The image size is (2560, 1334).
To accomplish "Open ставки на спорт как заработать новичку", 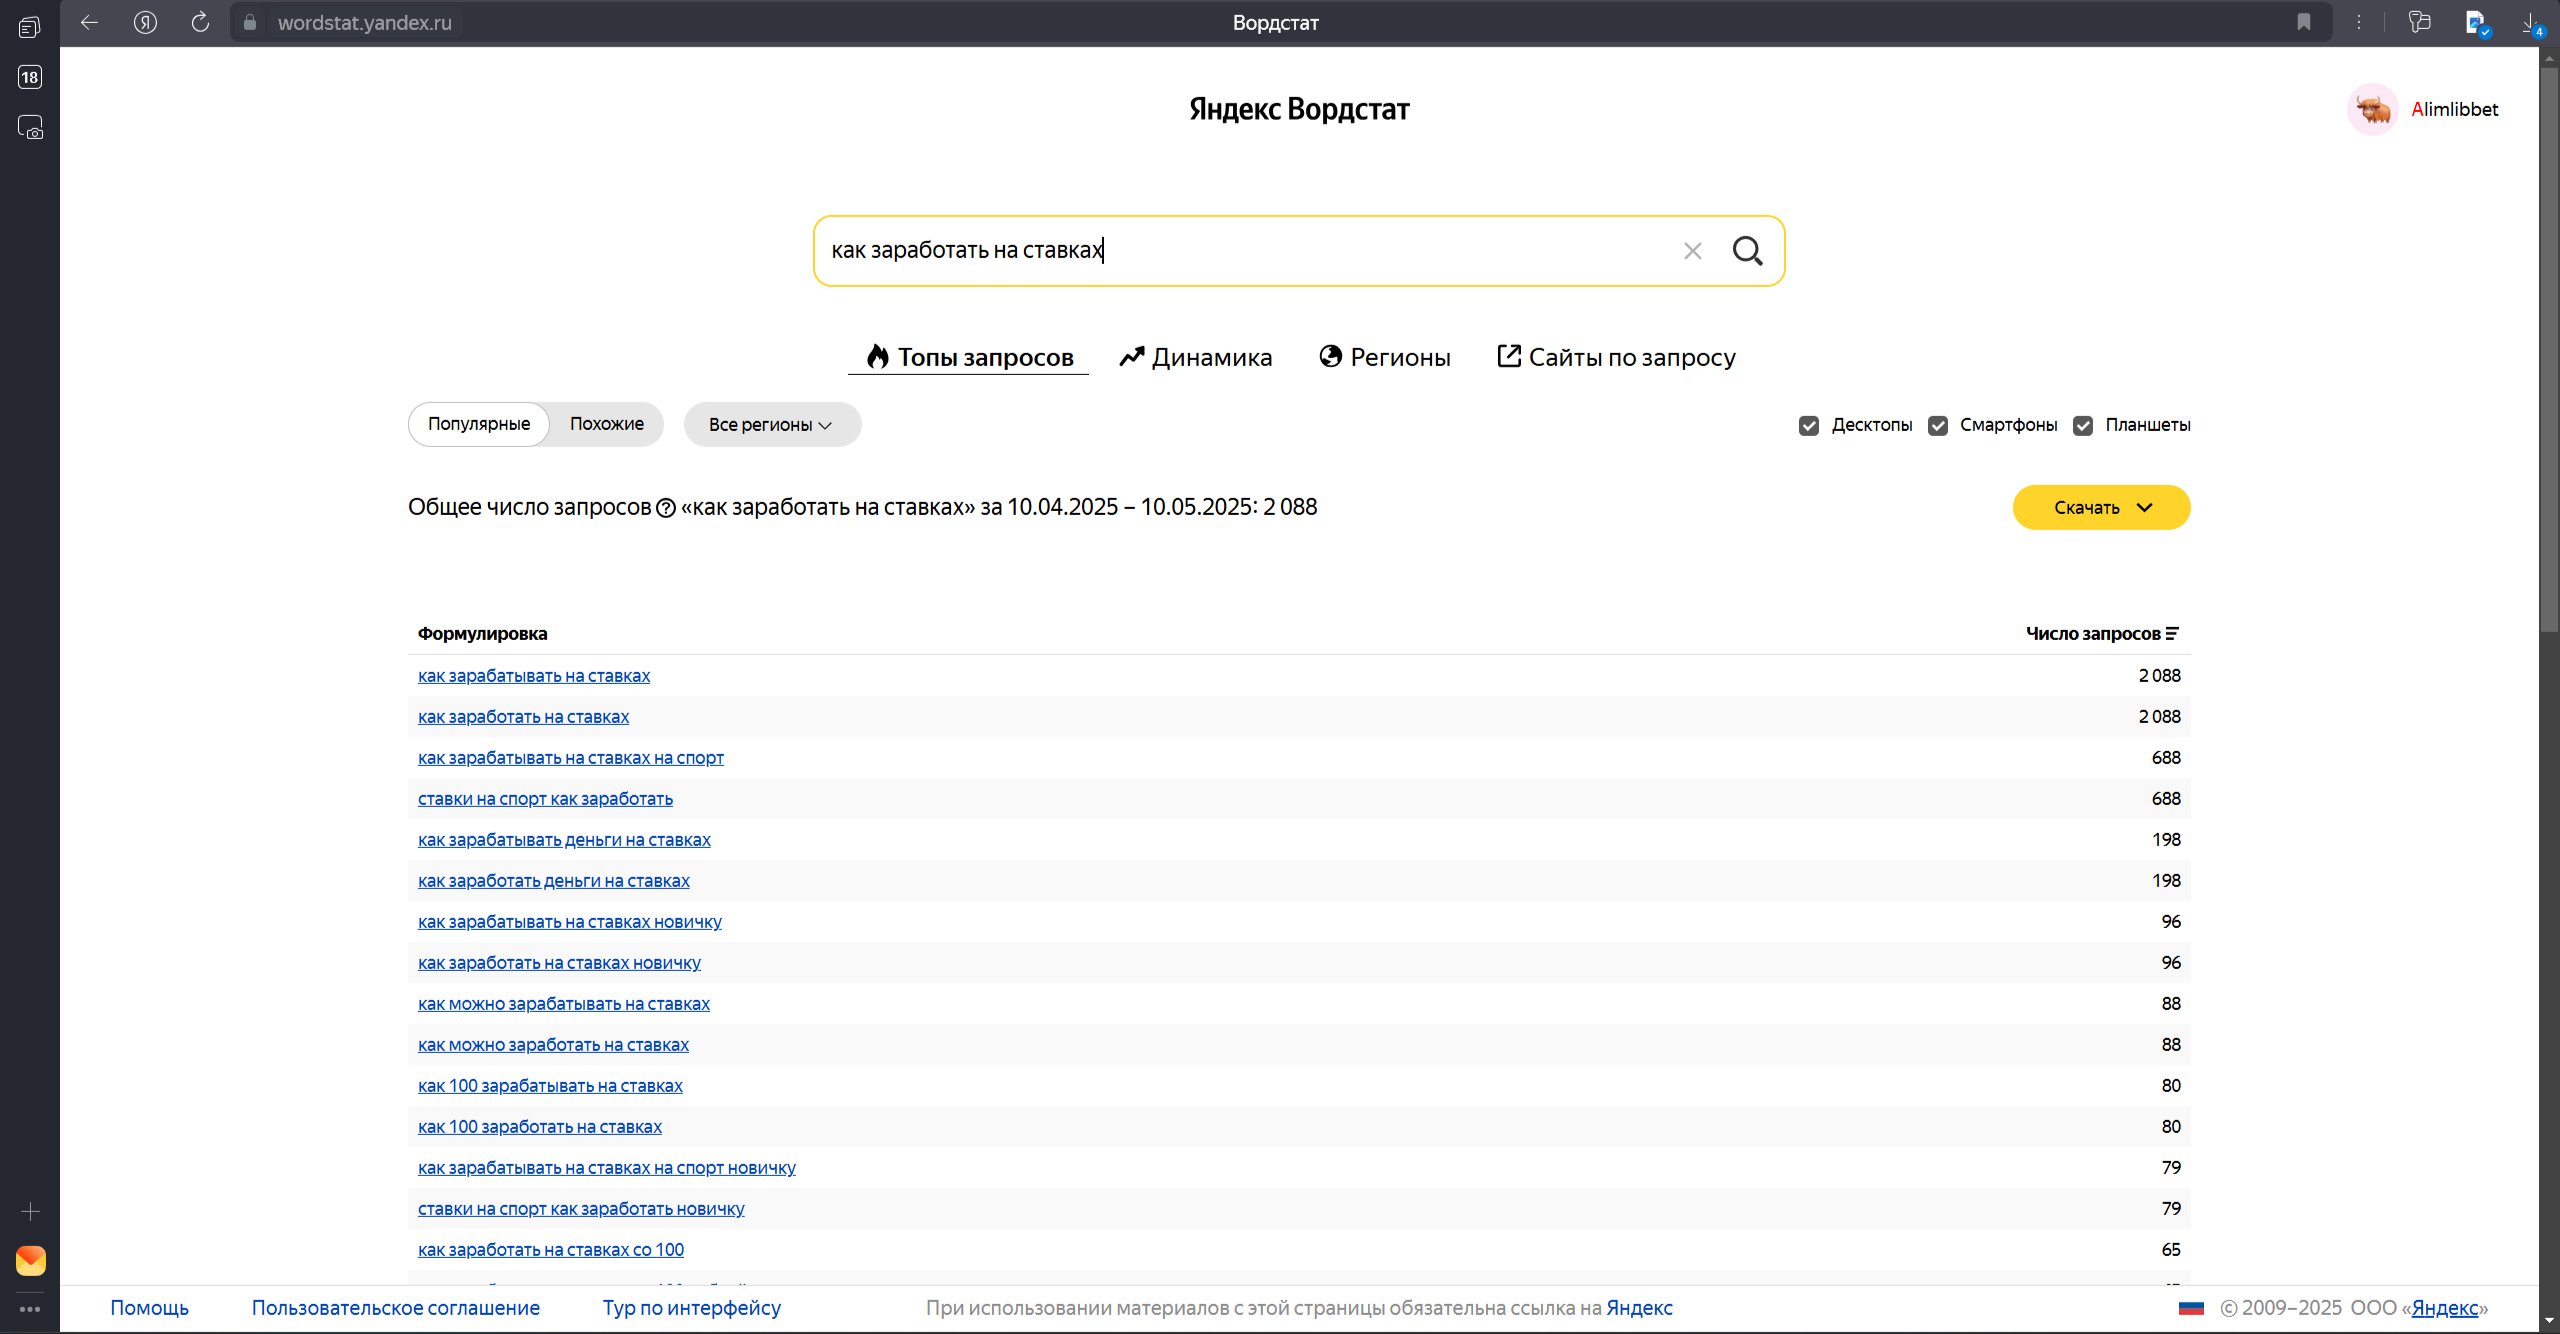I will (581, 1209).
